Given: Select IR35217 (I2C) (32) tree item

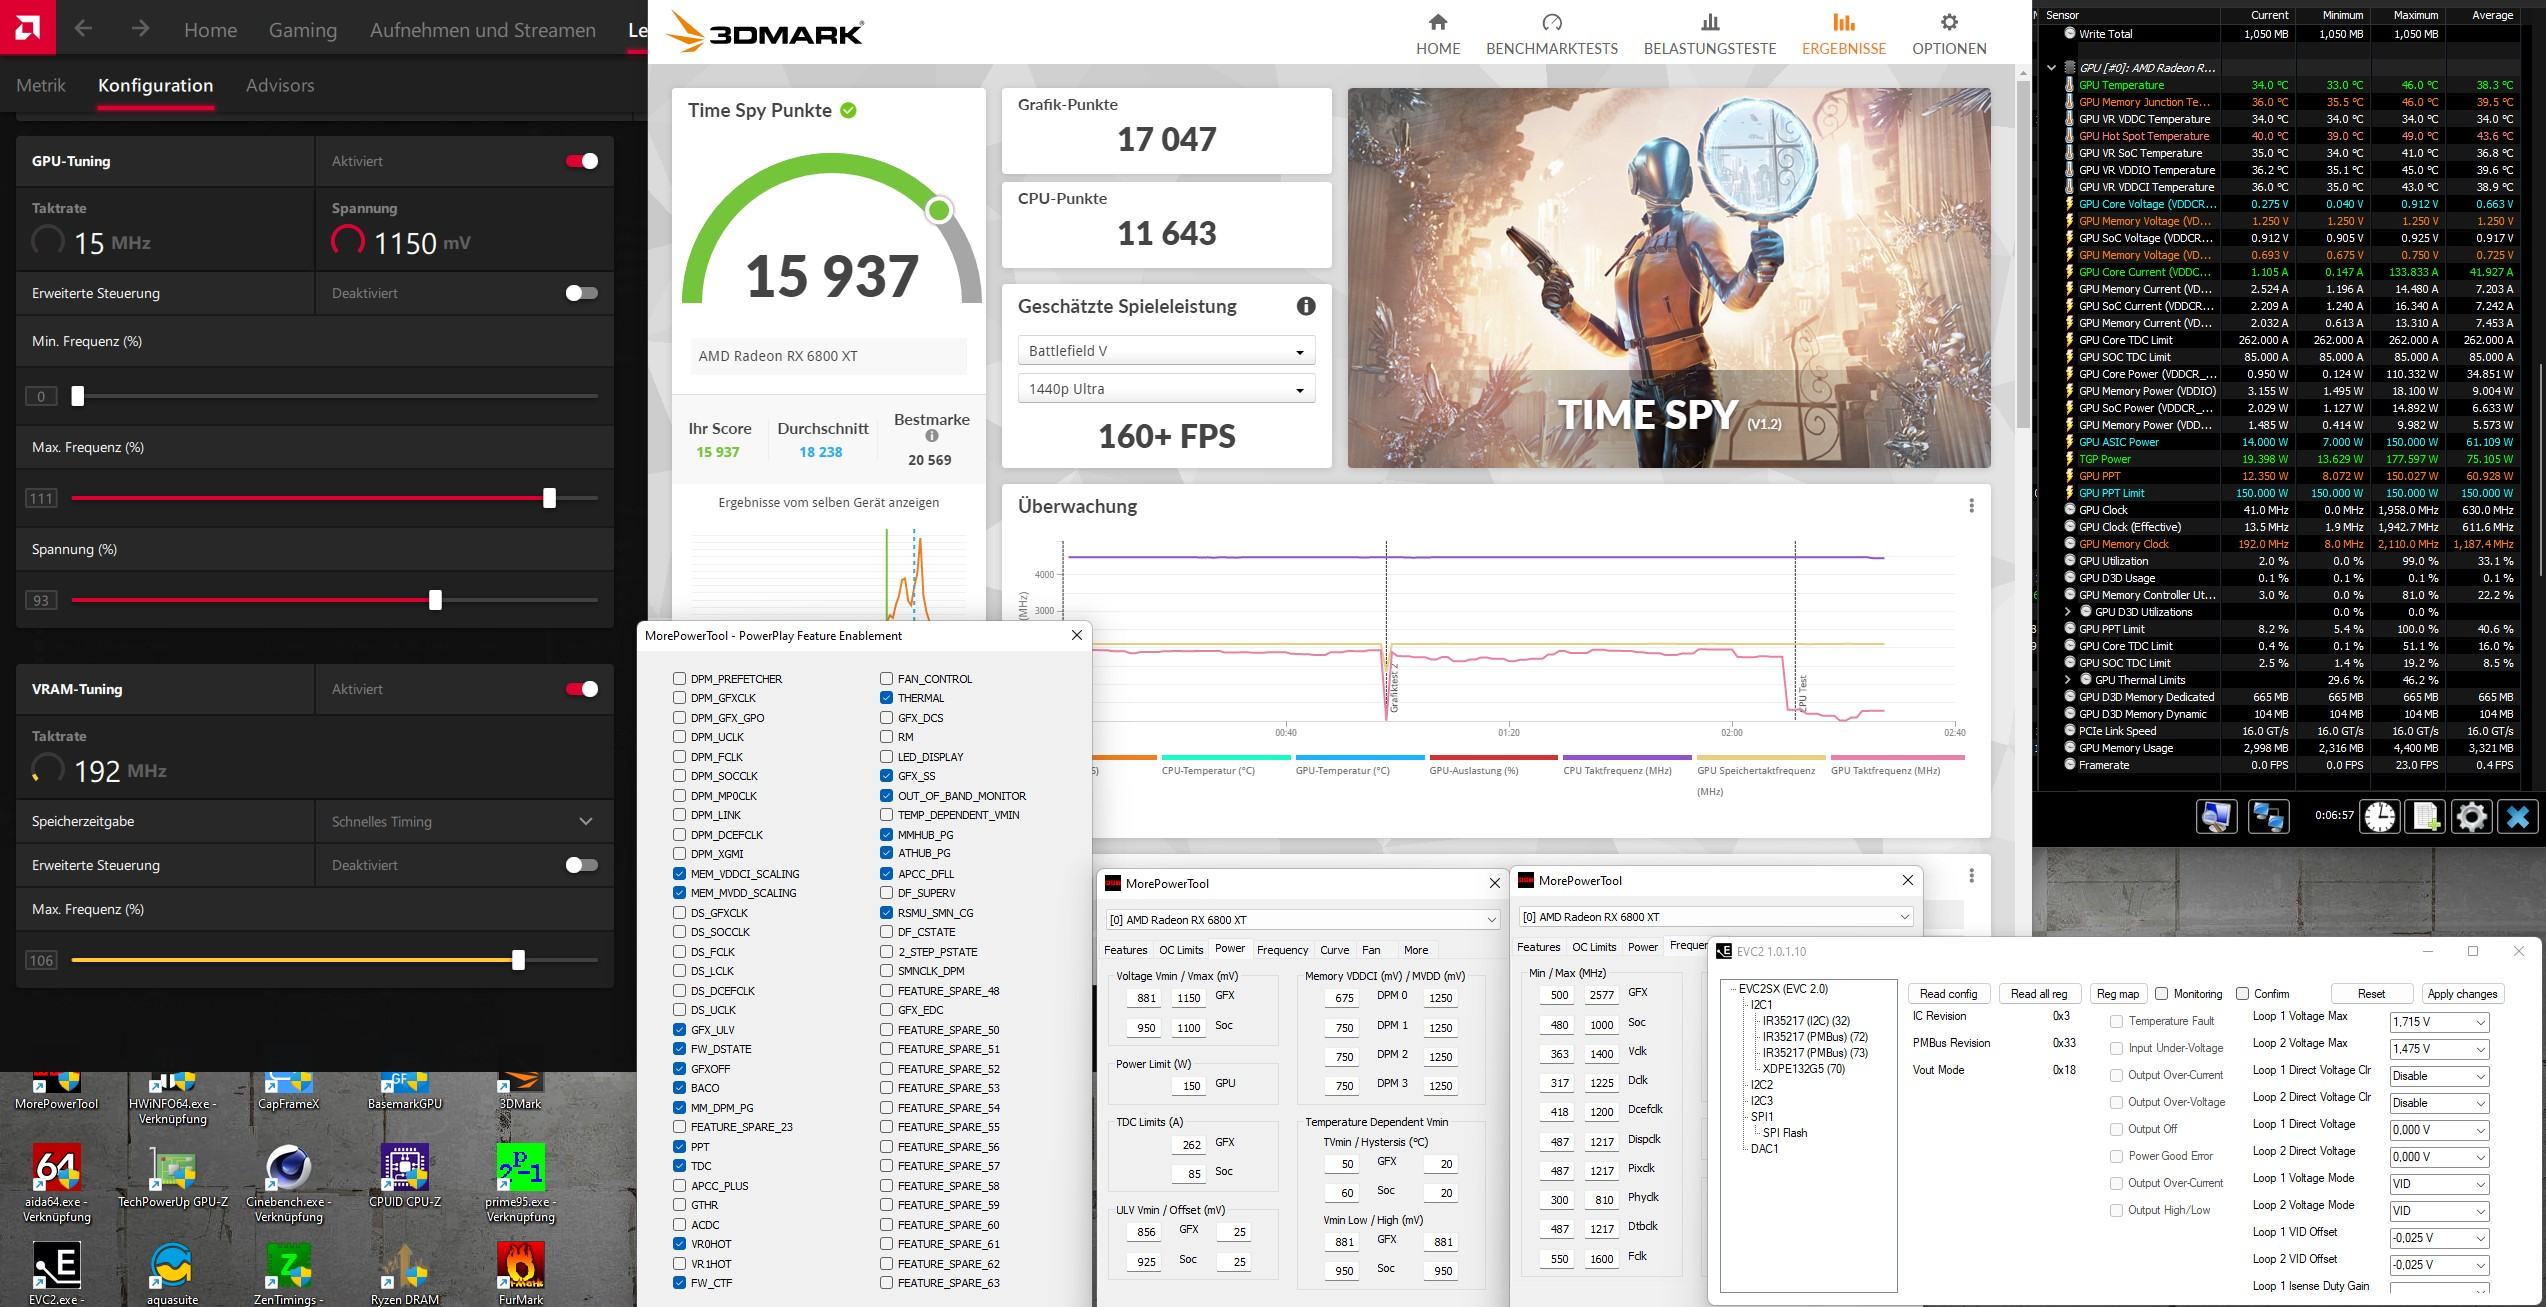Looking at the screenshot, I should point(1806,1021).
